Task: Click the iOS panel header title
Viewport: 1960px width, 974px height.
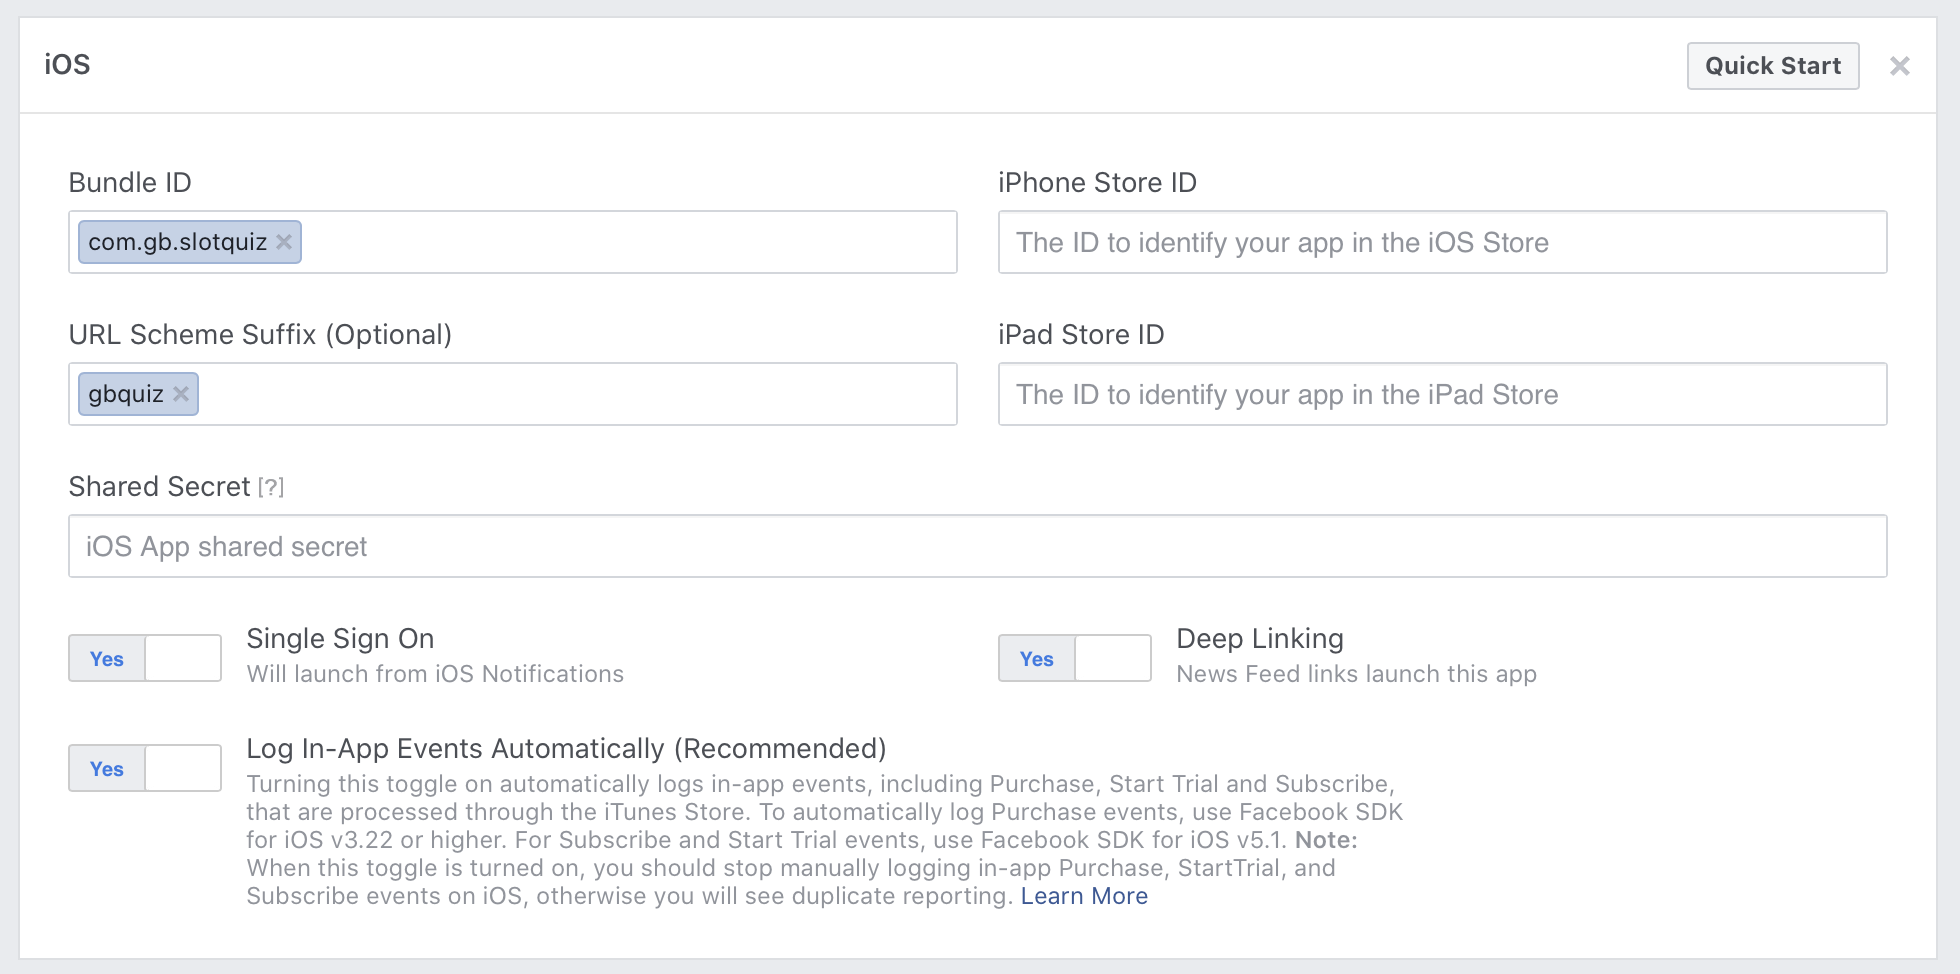Action: [x=67, y=65]
